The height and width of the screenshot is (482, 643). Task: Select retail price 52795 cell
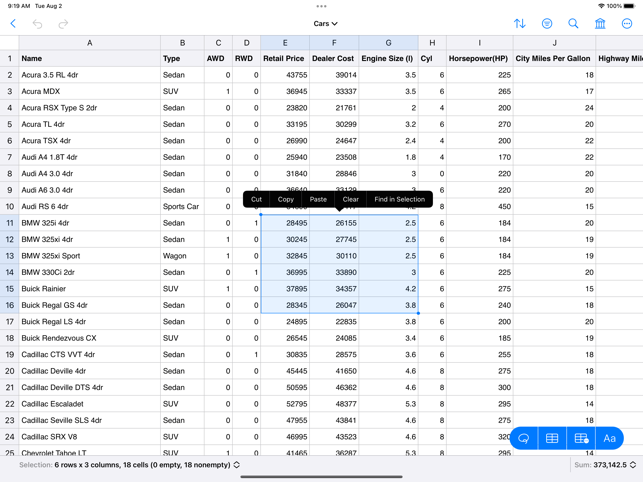coord(285,404)
